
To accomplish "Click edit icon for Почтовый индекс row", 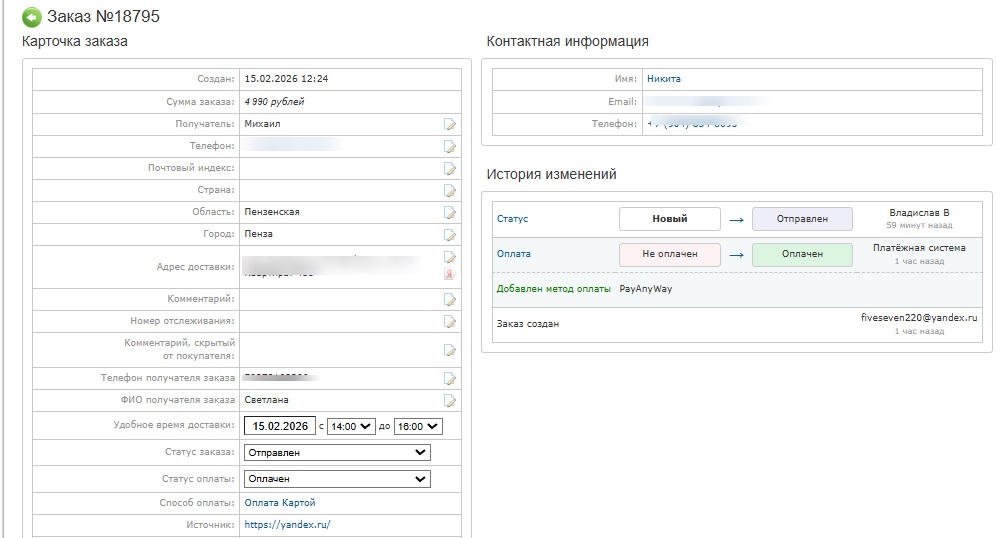I will pyautogui.click(x=450, y=168).
